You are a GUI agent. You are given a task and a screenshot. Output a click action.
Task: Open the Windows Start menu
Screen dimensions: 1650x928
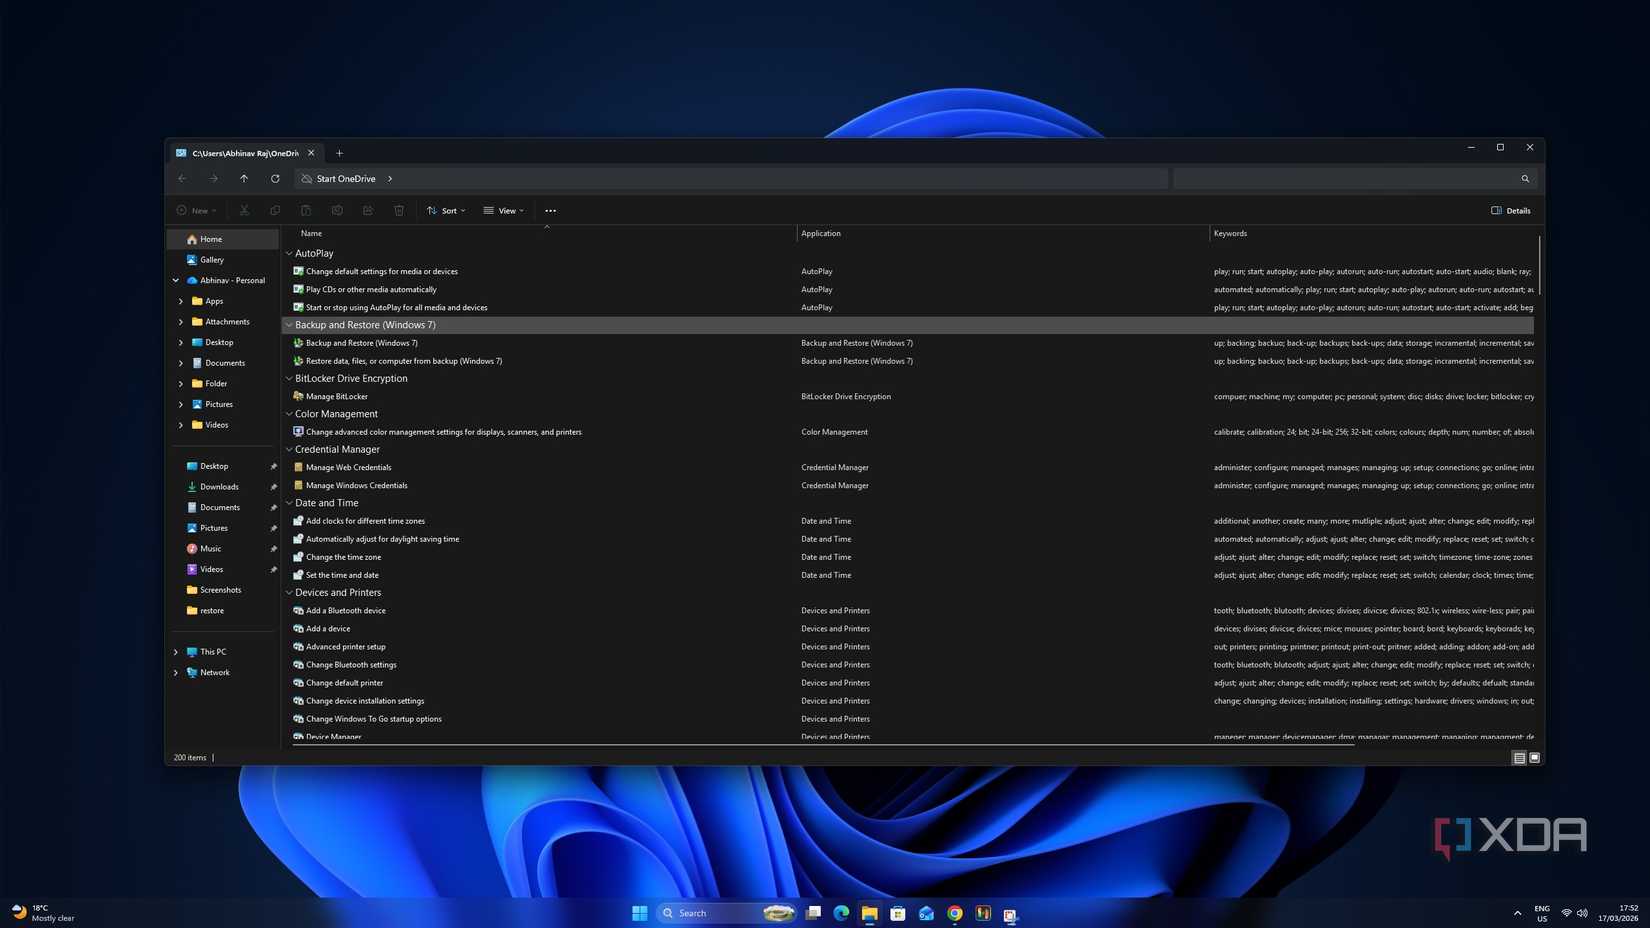(x=640, y=913)
